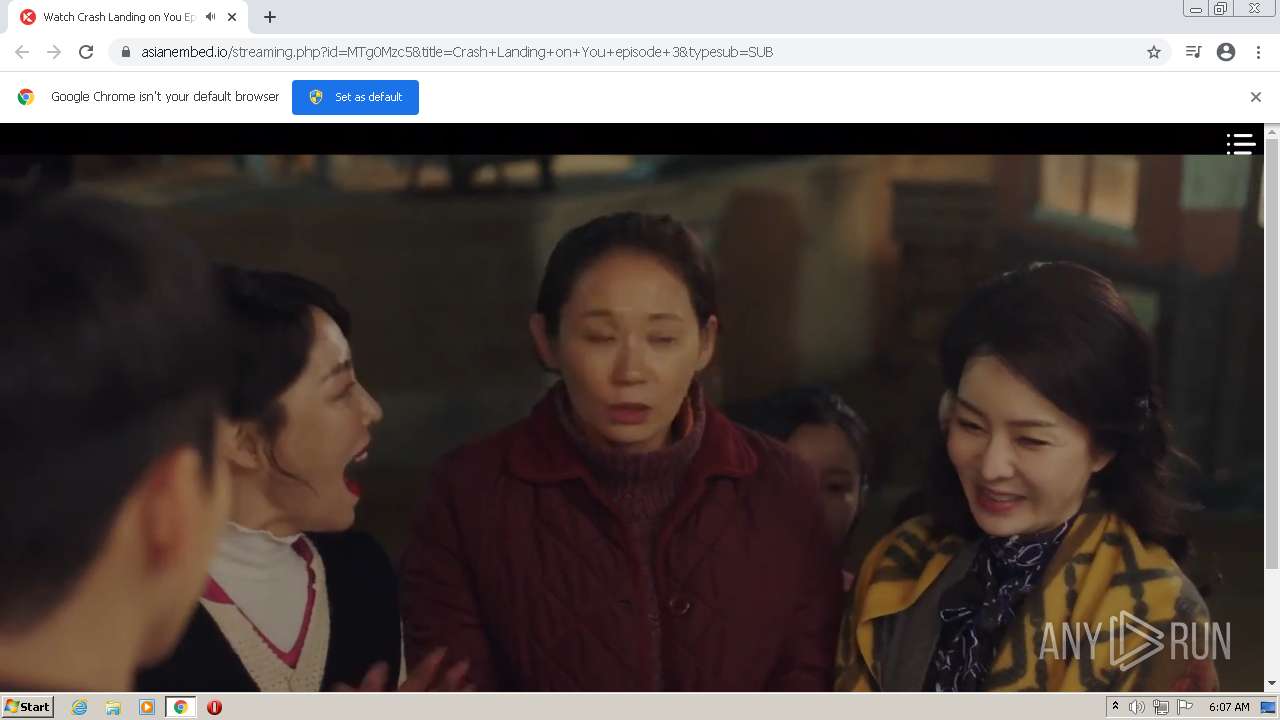Screen dimensions: 1280x720
Task: Open network connection tray icon
Action: 1161,707
